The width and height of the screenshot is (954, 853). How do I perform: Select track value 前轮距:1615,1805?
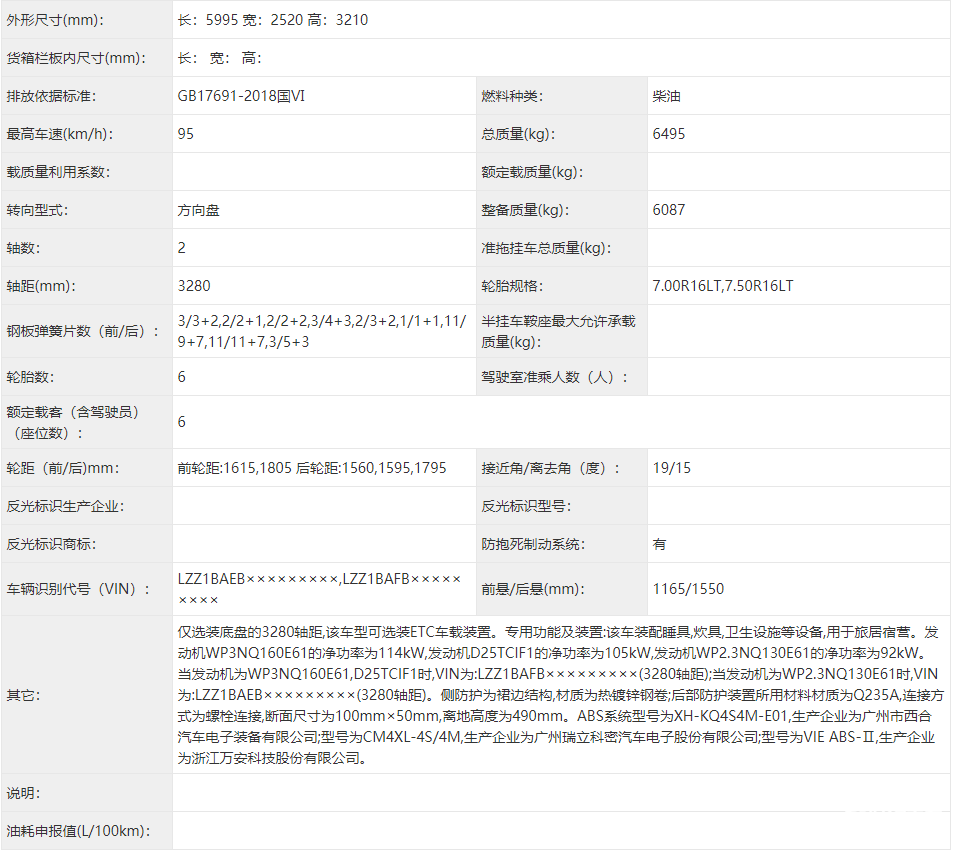tap(312, 468)
